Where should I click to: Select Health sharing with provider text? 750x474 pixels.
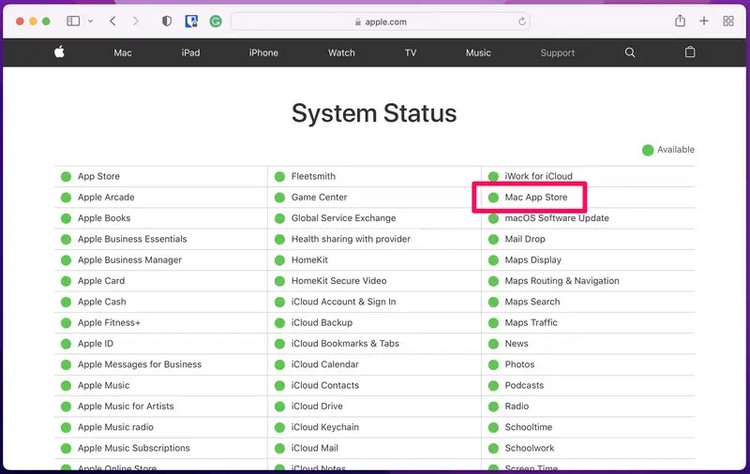tap(351, 239)
